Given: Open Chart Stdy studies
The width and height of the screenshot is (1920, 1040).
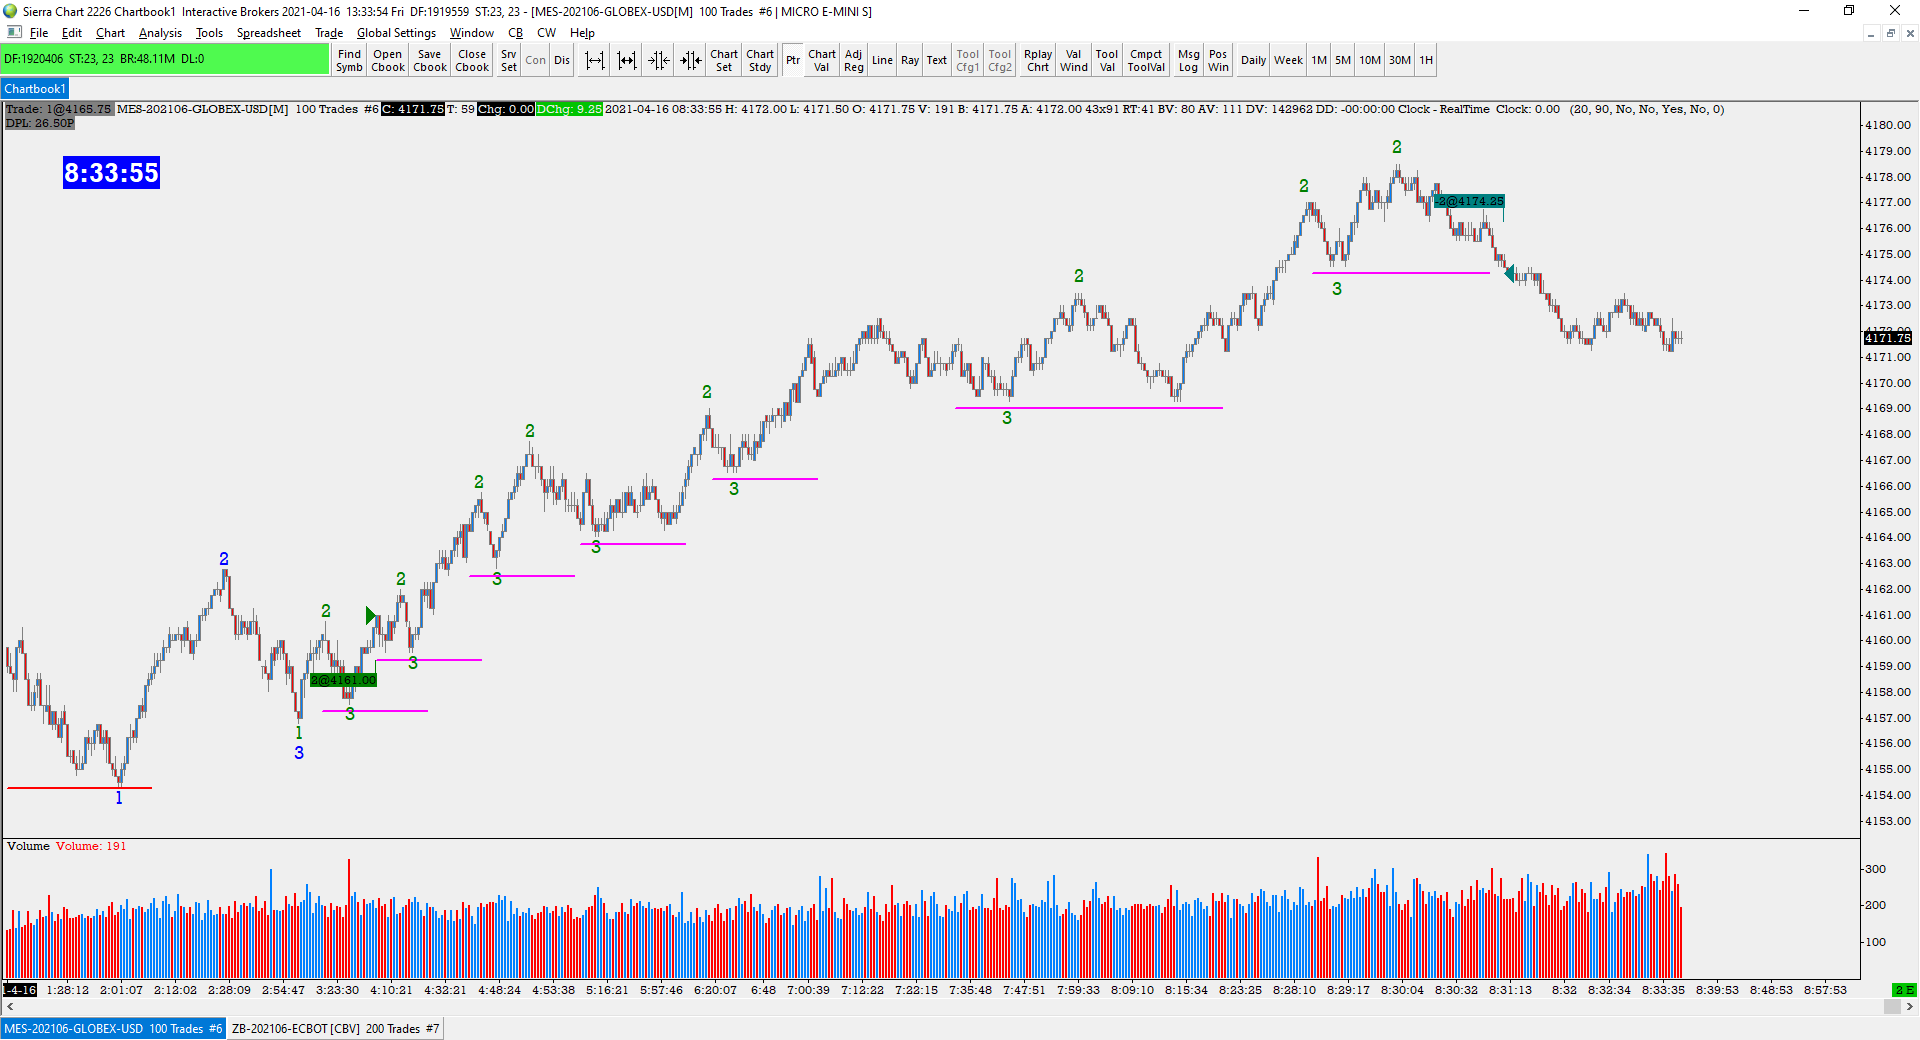Looking at the screenshot, I should coord(760,60).
